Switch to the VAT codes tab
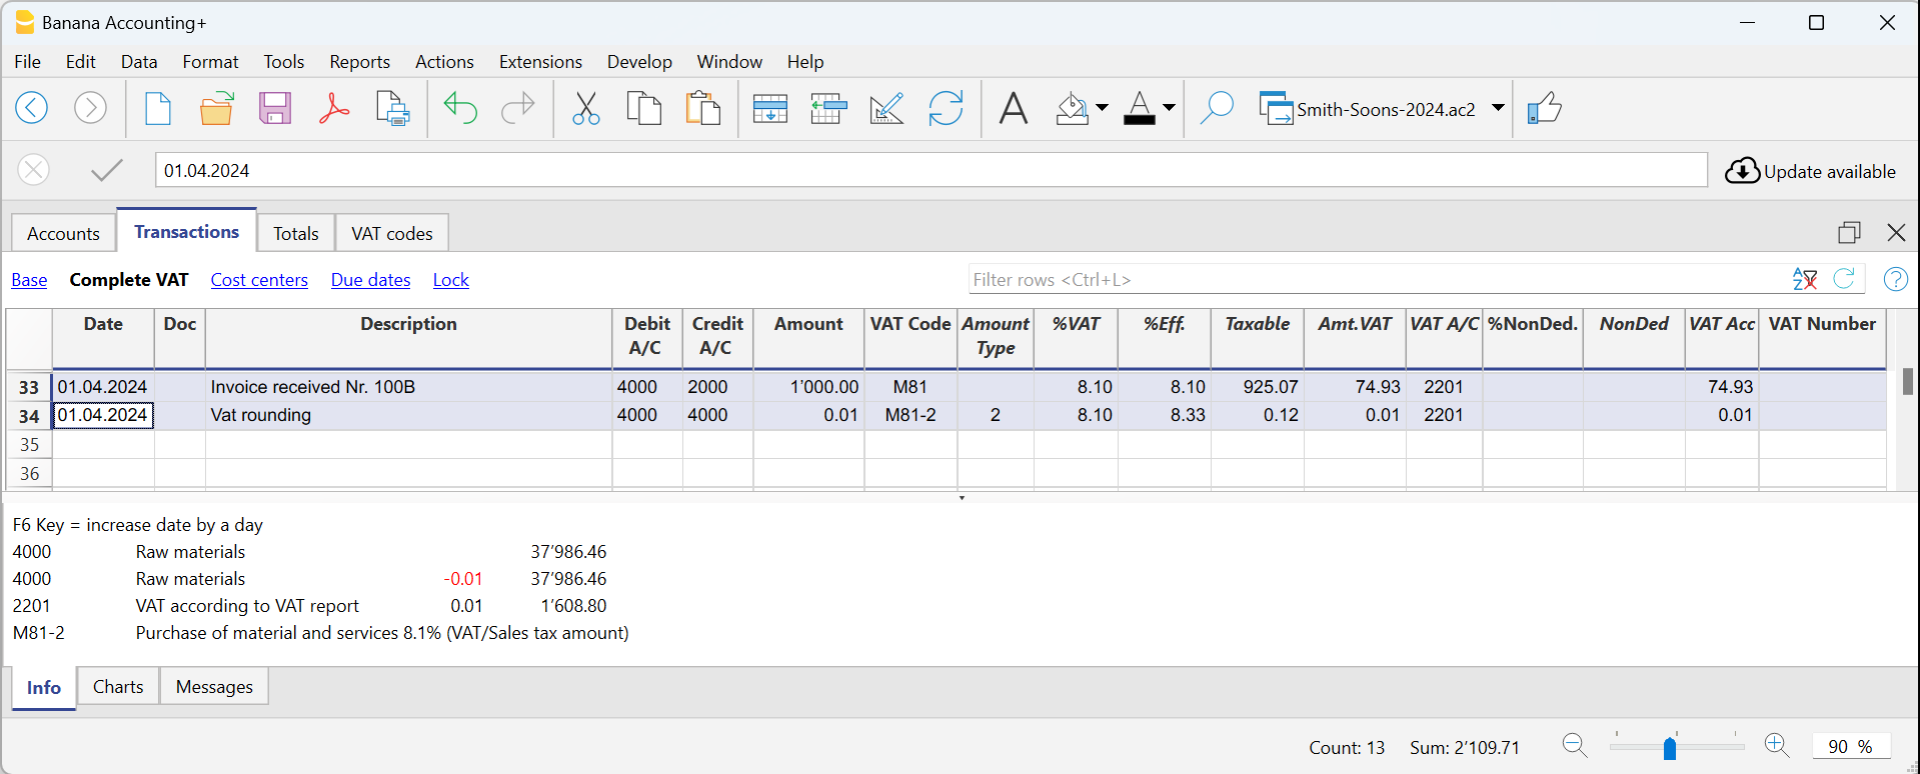Screen dimensions: 1920x774 392,234
